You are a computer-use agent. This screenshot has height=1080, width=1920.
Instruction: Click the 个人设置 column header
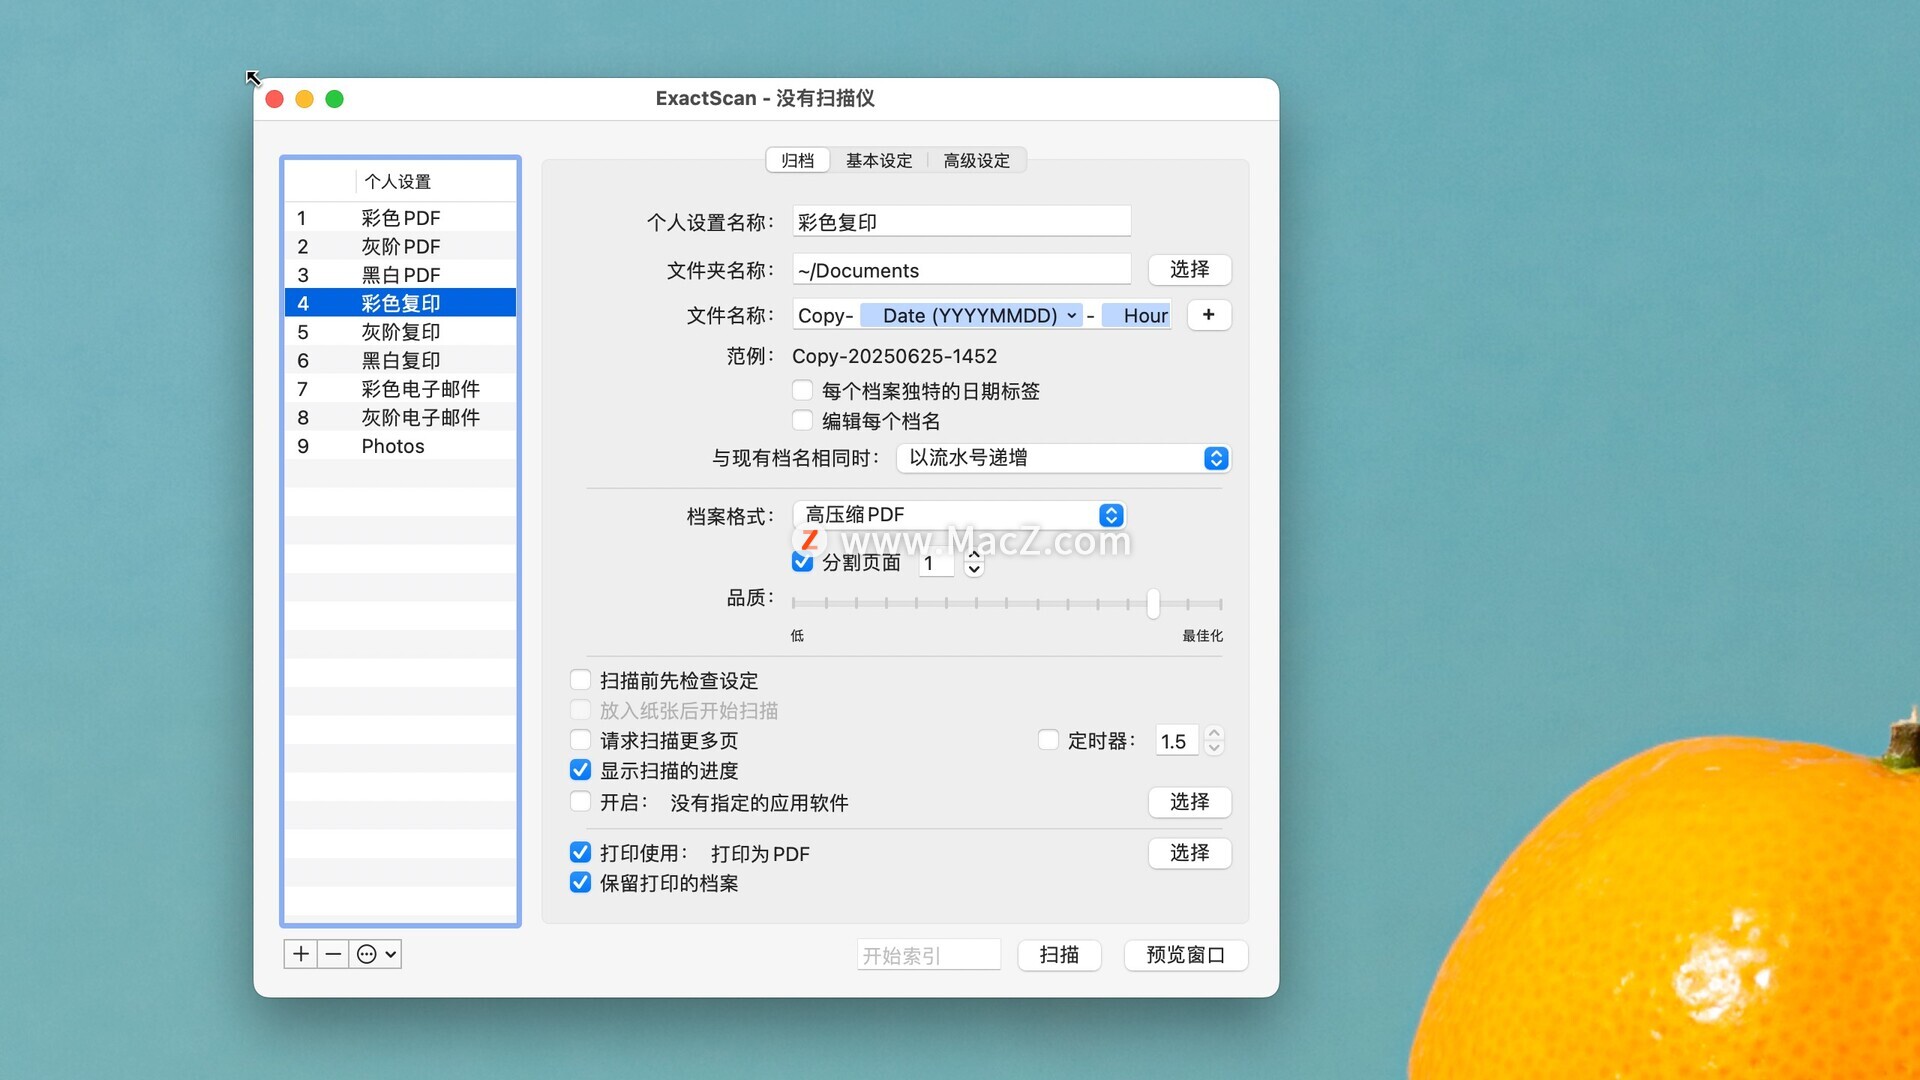point(436,181)
